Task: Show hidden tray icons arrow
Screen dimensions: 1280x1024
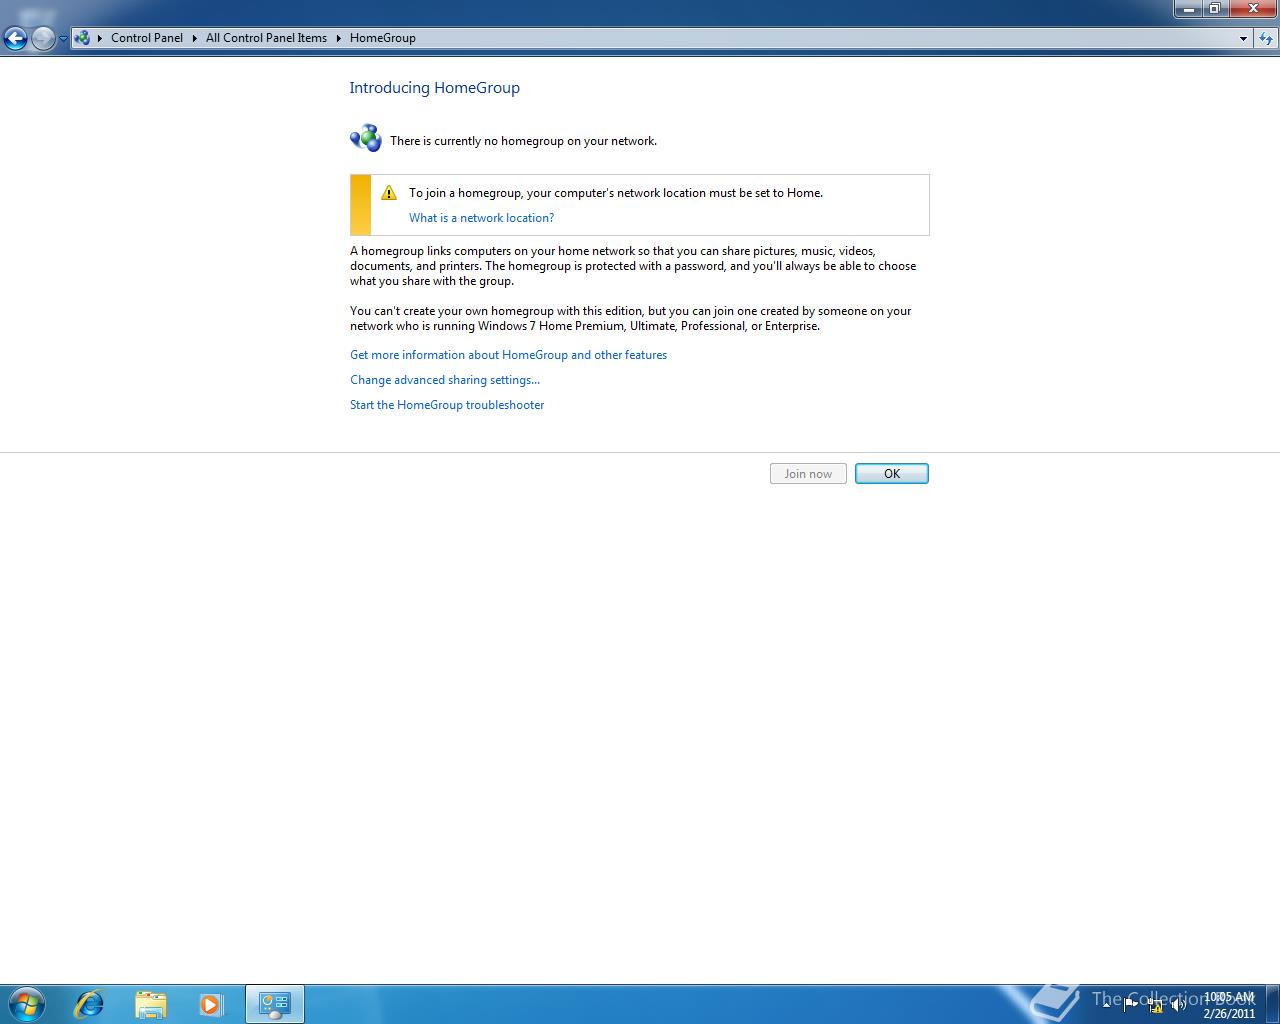Action: (x=1105, y=1005)
